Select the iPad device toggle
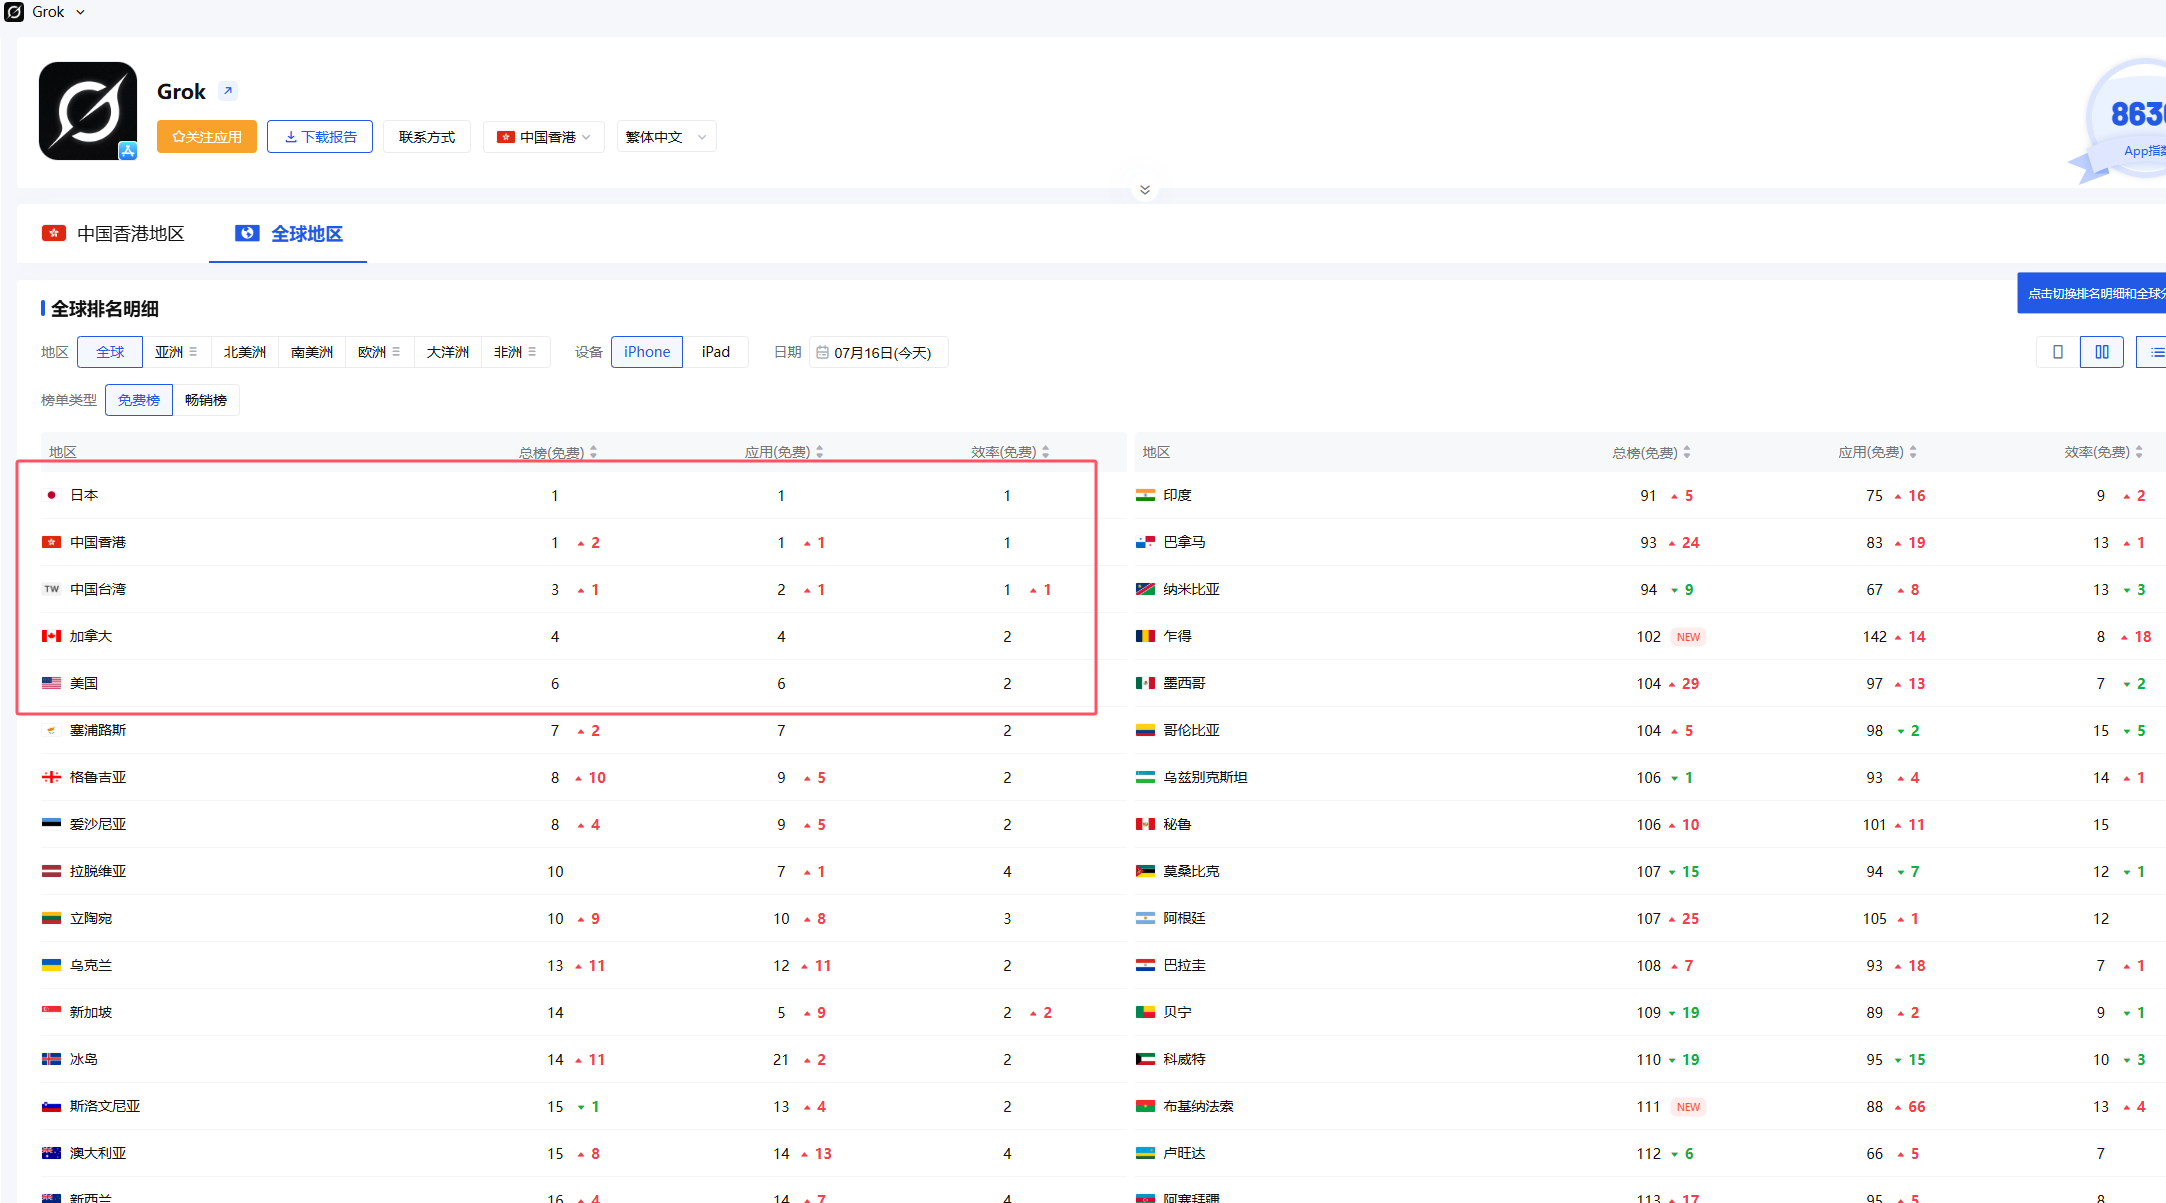Image resolution: width=2166 pixels, height=1203 pixels. pos(715,352)
